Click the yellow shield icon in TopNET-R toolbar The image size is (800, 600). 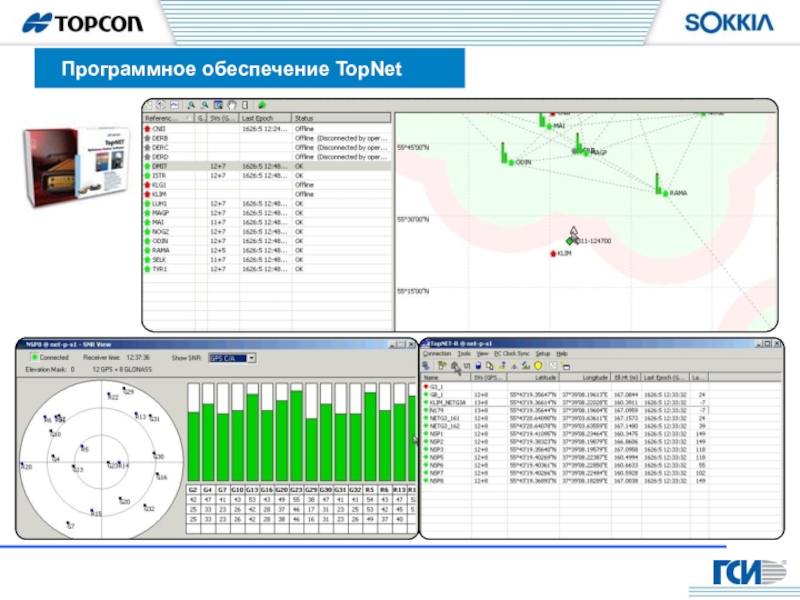pyautogui.click(x=537, y=366)
